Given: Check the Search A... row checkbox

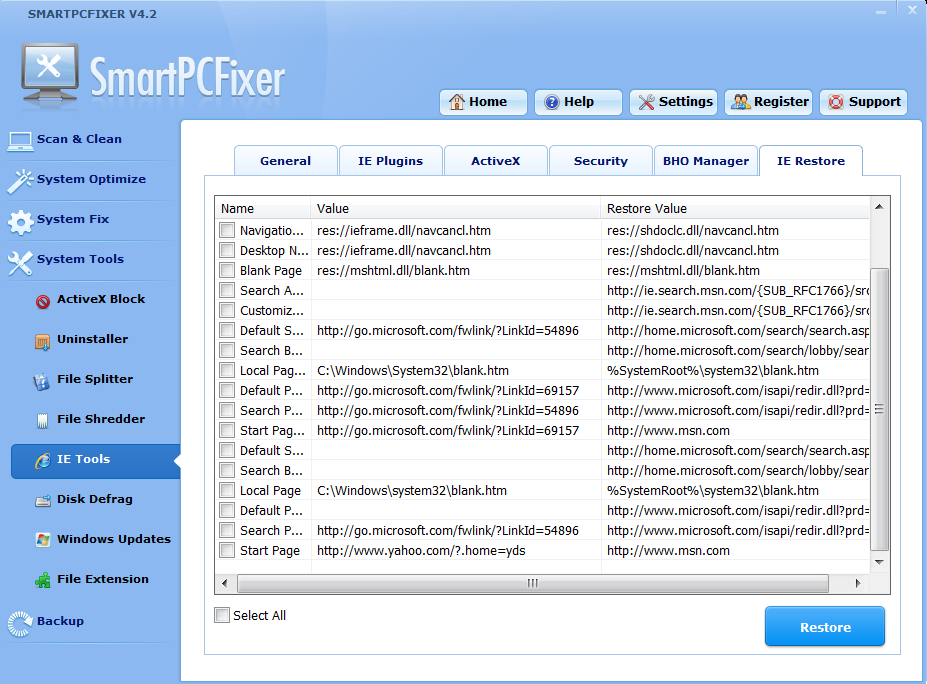Looking at the screenshot, I should [227, 290].
